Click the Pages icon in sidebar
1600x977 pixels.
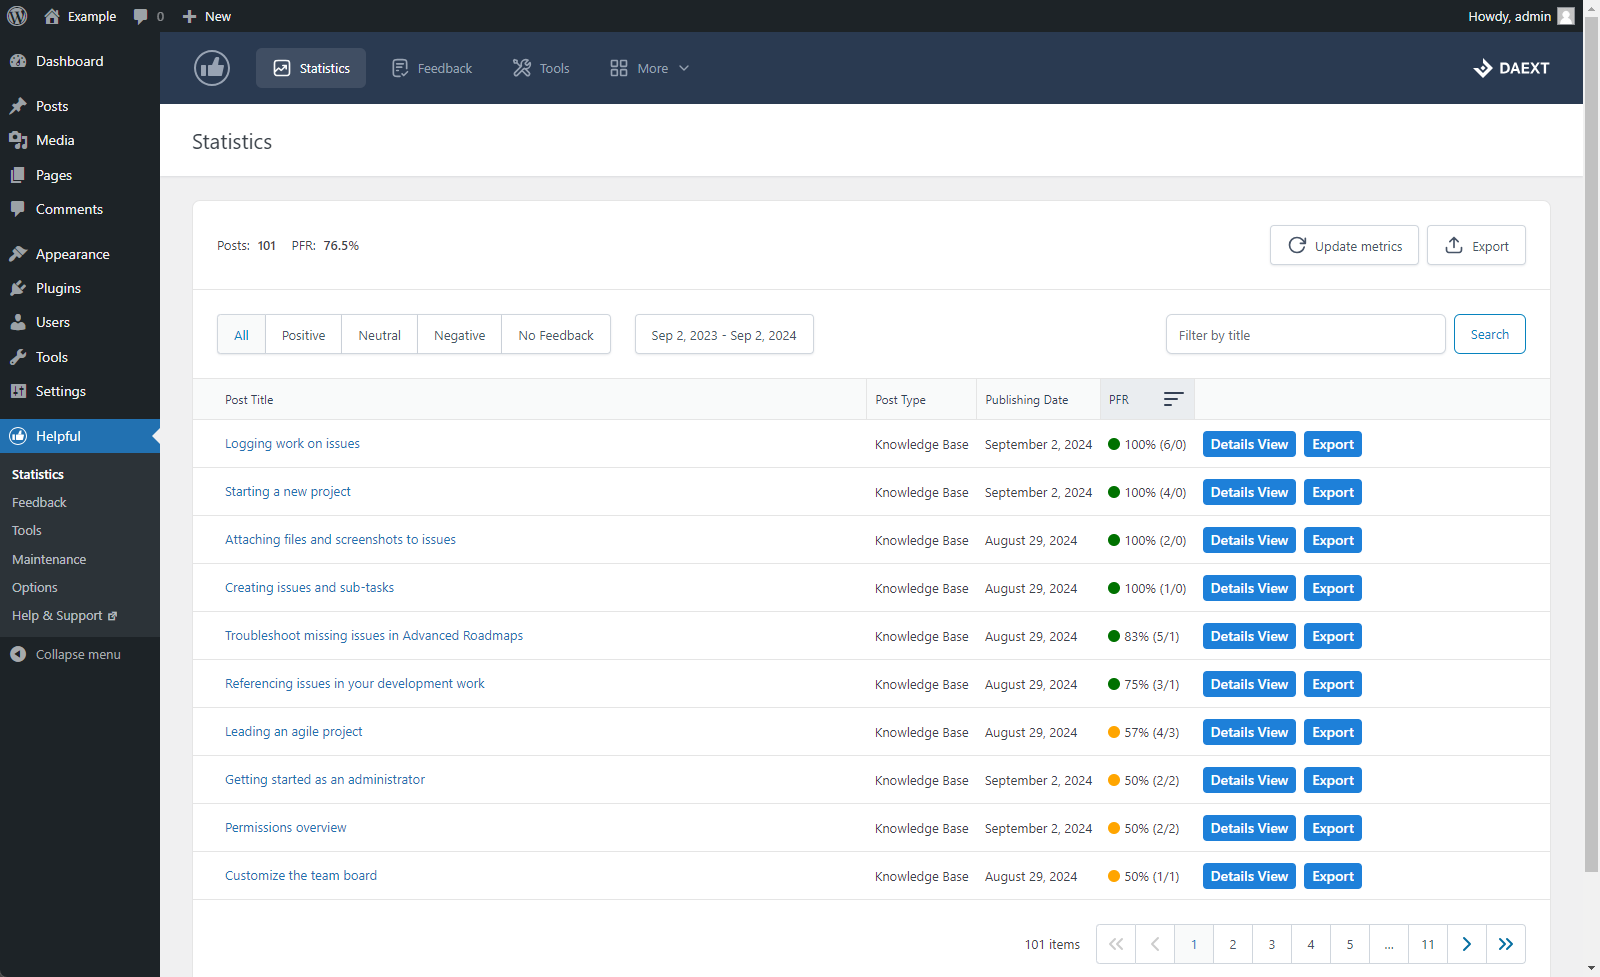[x=18, y=175]
